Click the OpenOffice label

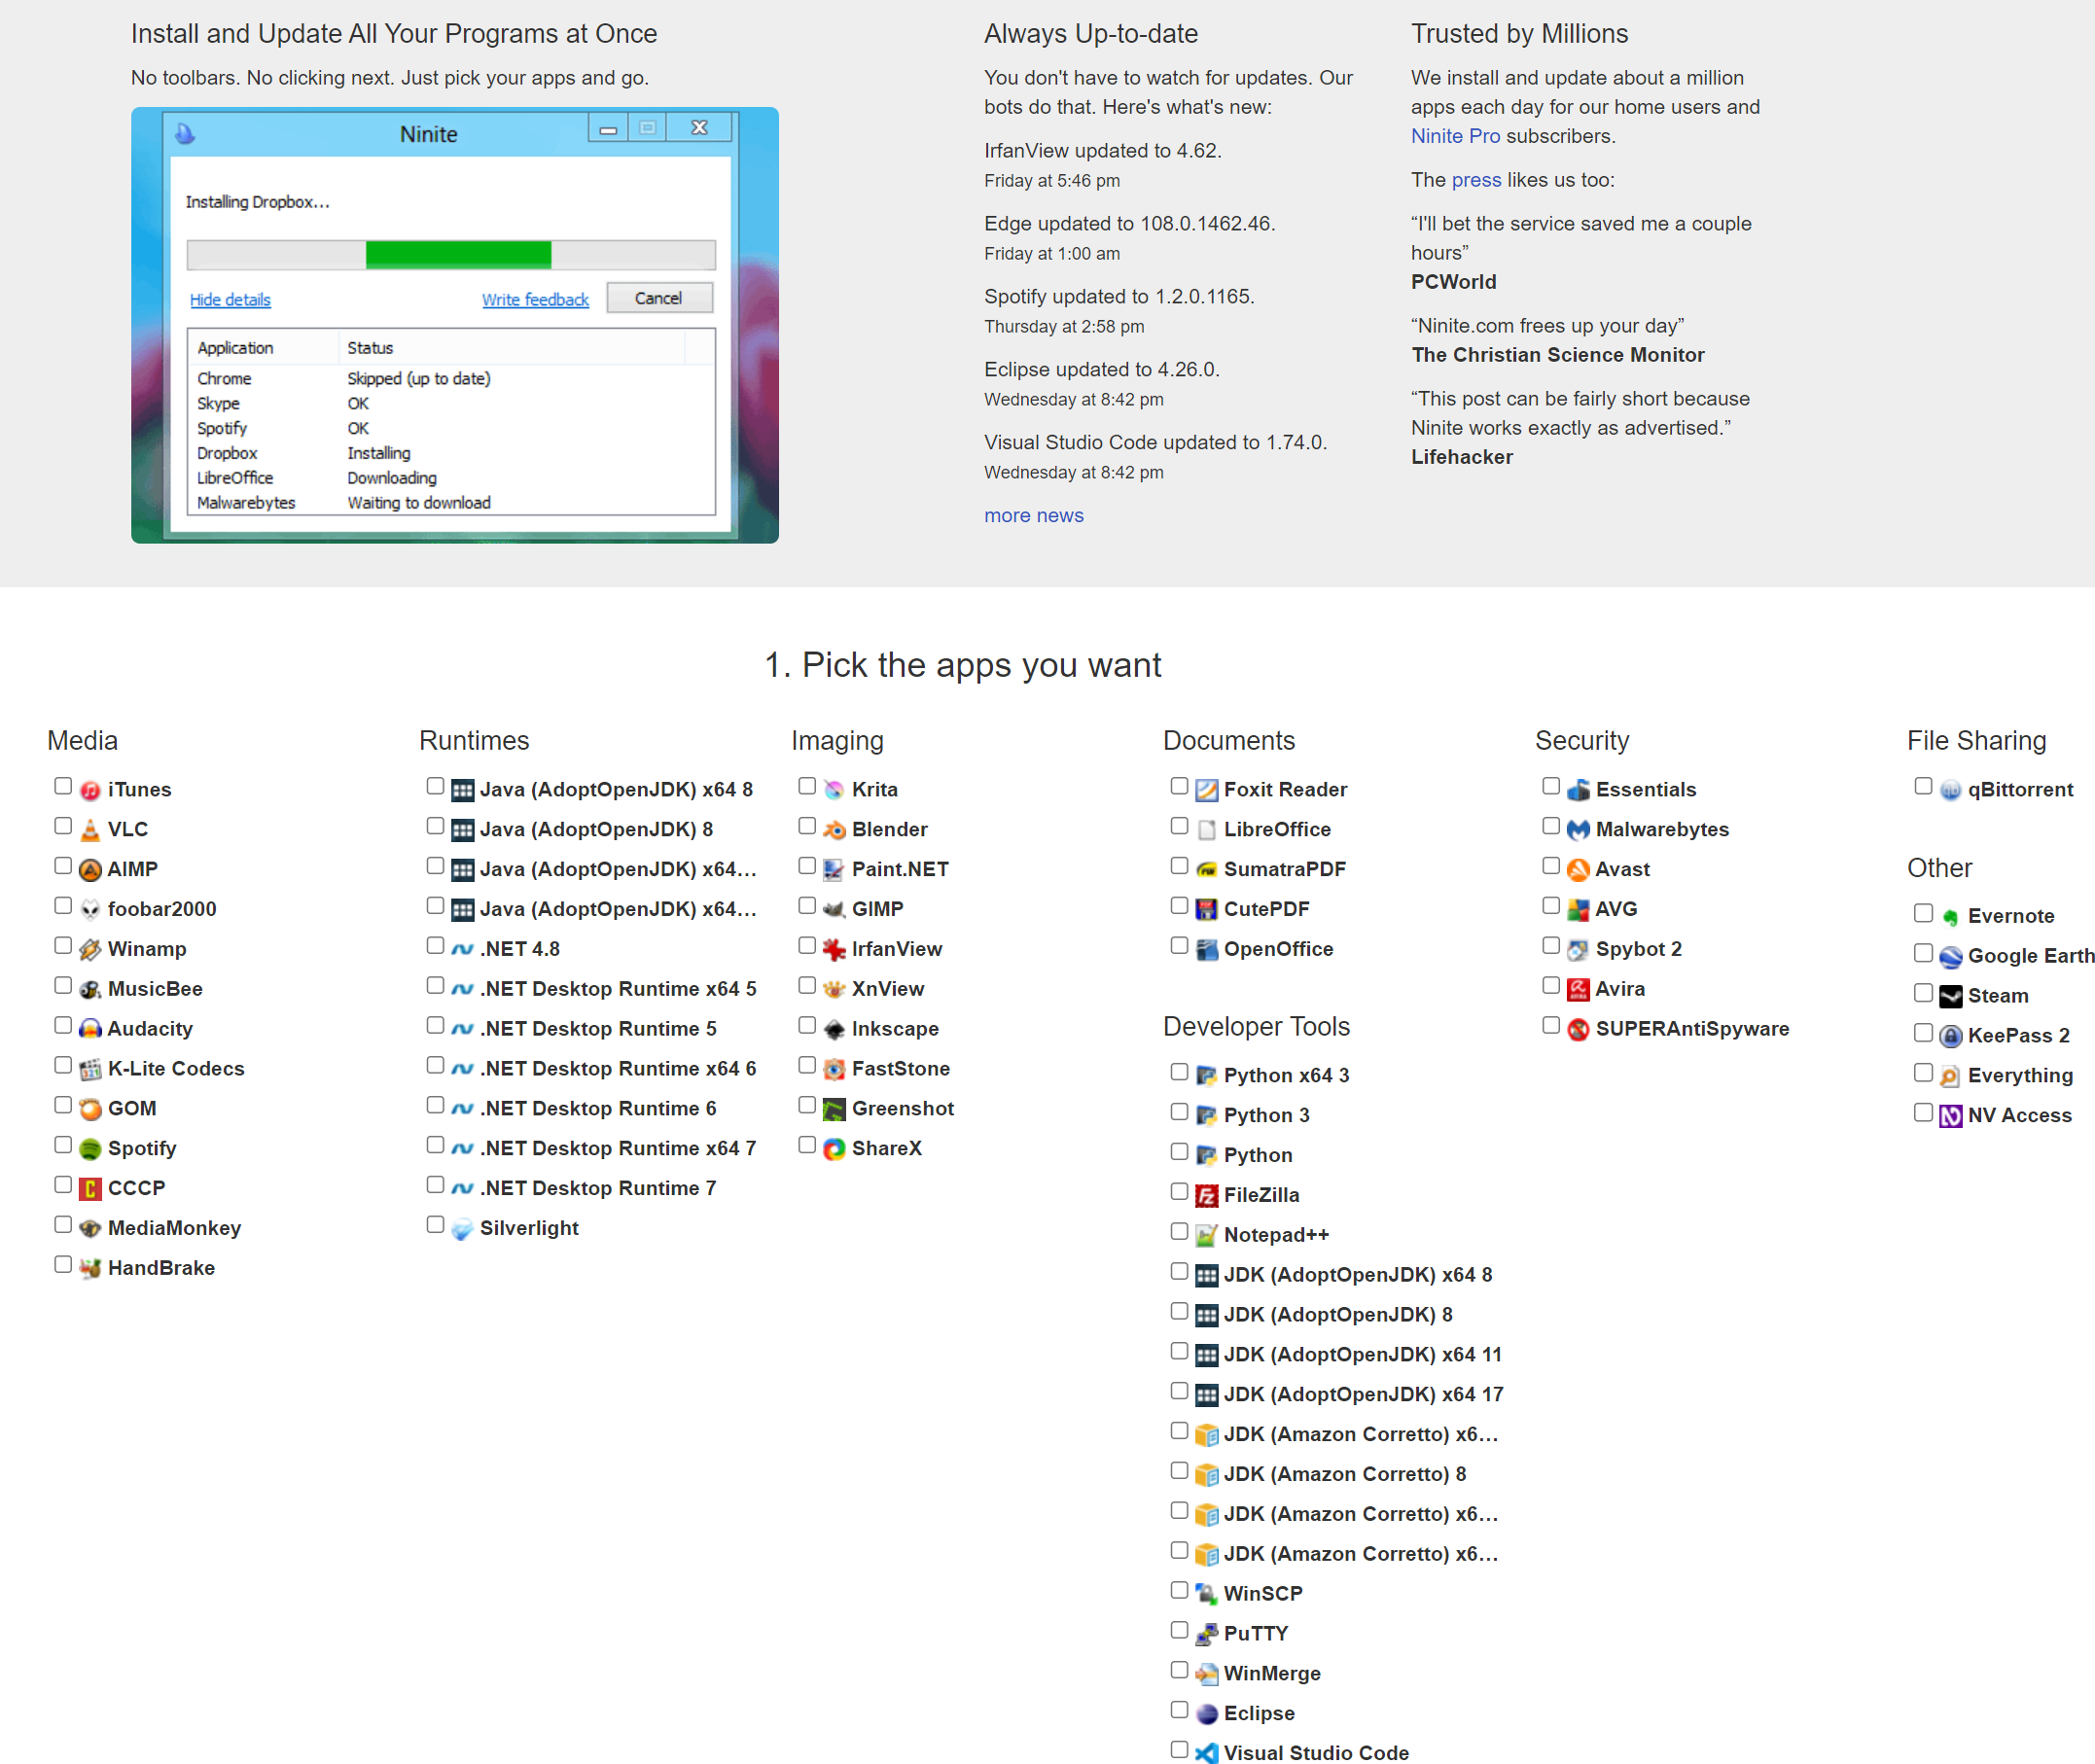[x=1278, y=950]
